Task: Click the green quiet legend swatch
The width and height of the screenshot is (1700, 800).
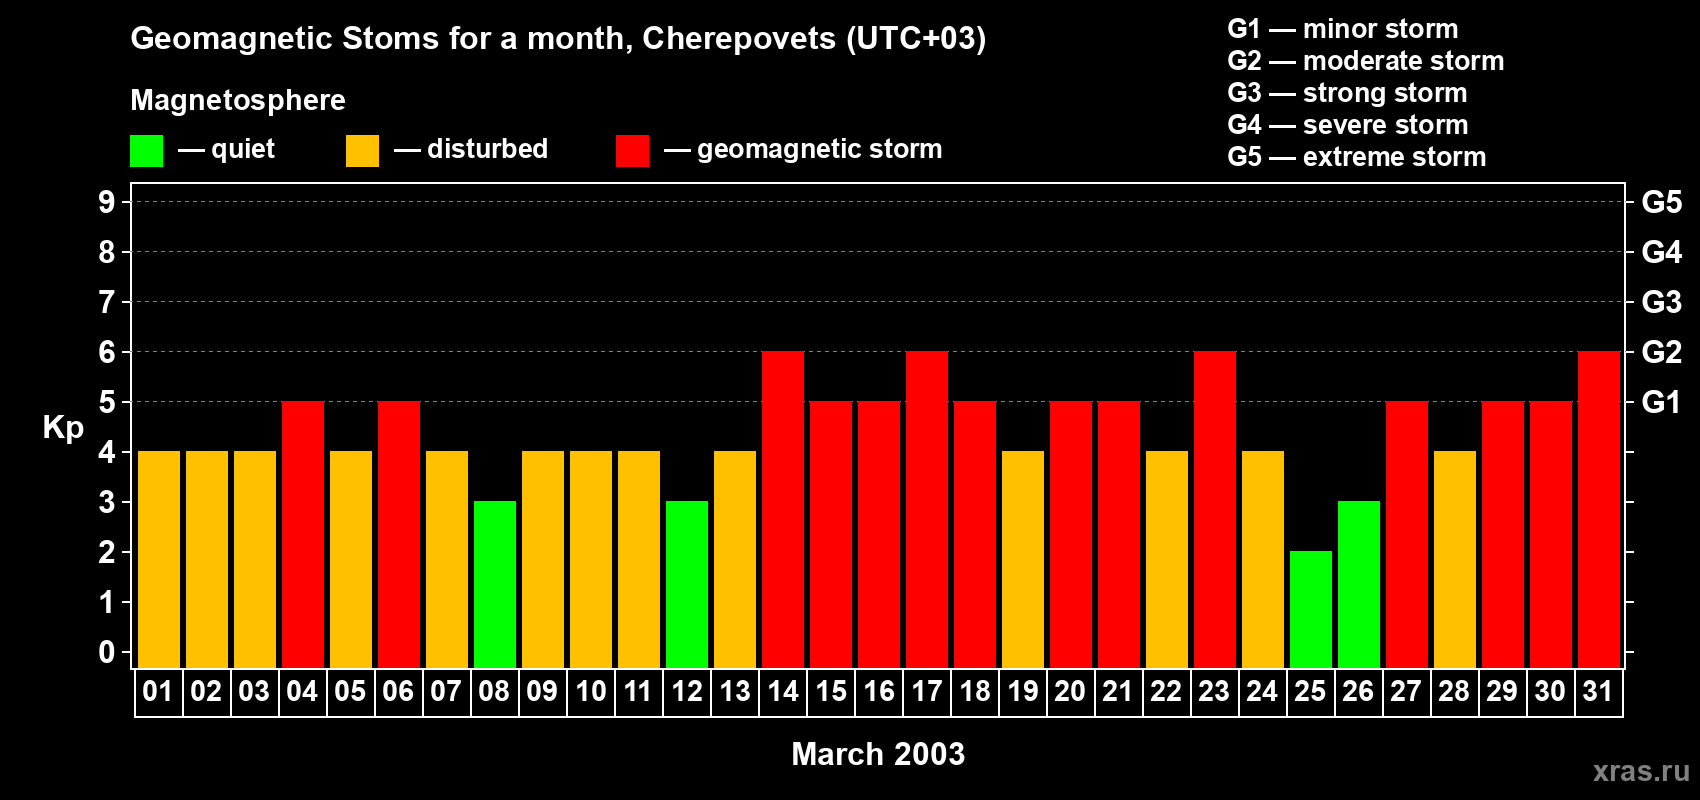Action: 146,151
